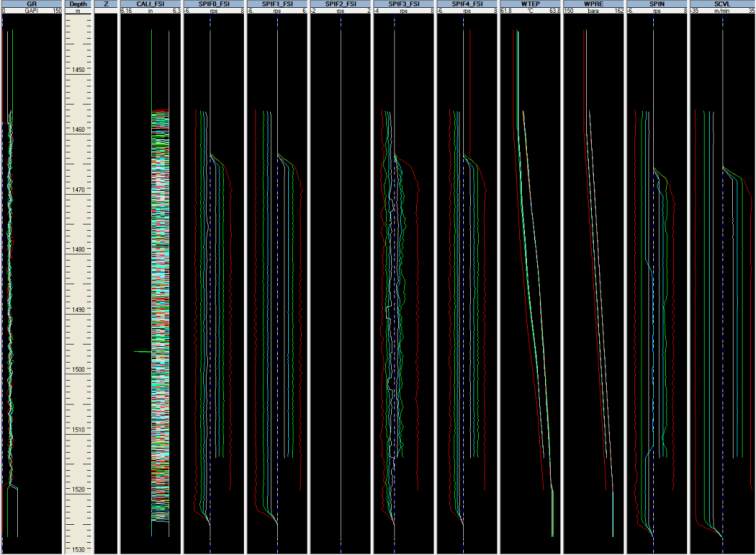Click the SPIF4_FSI track header

click(x=467, y=4)
